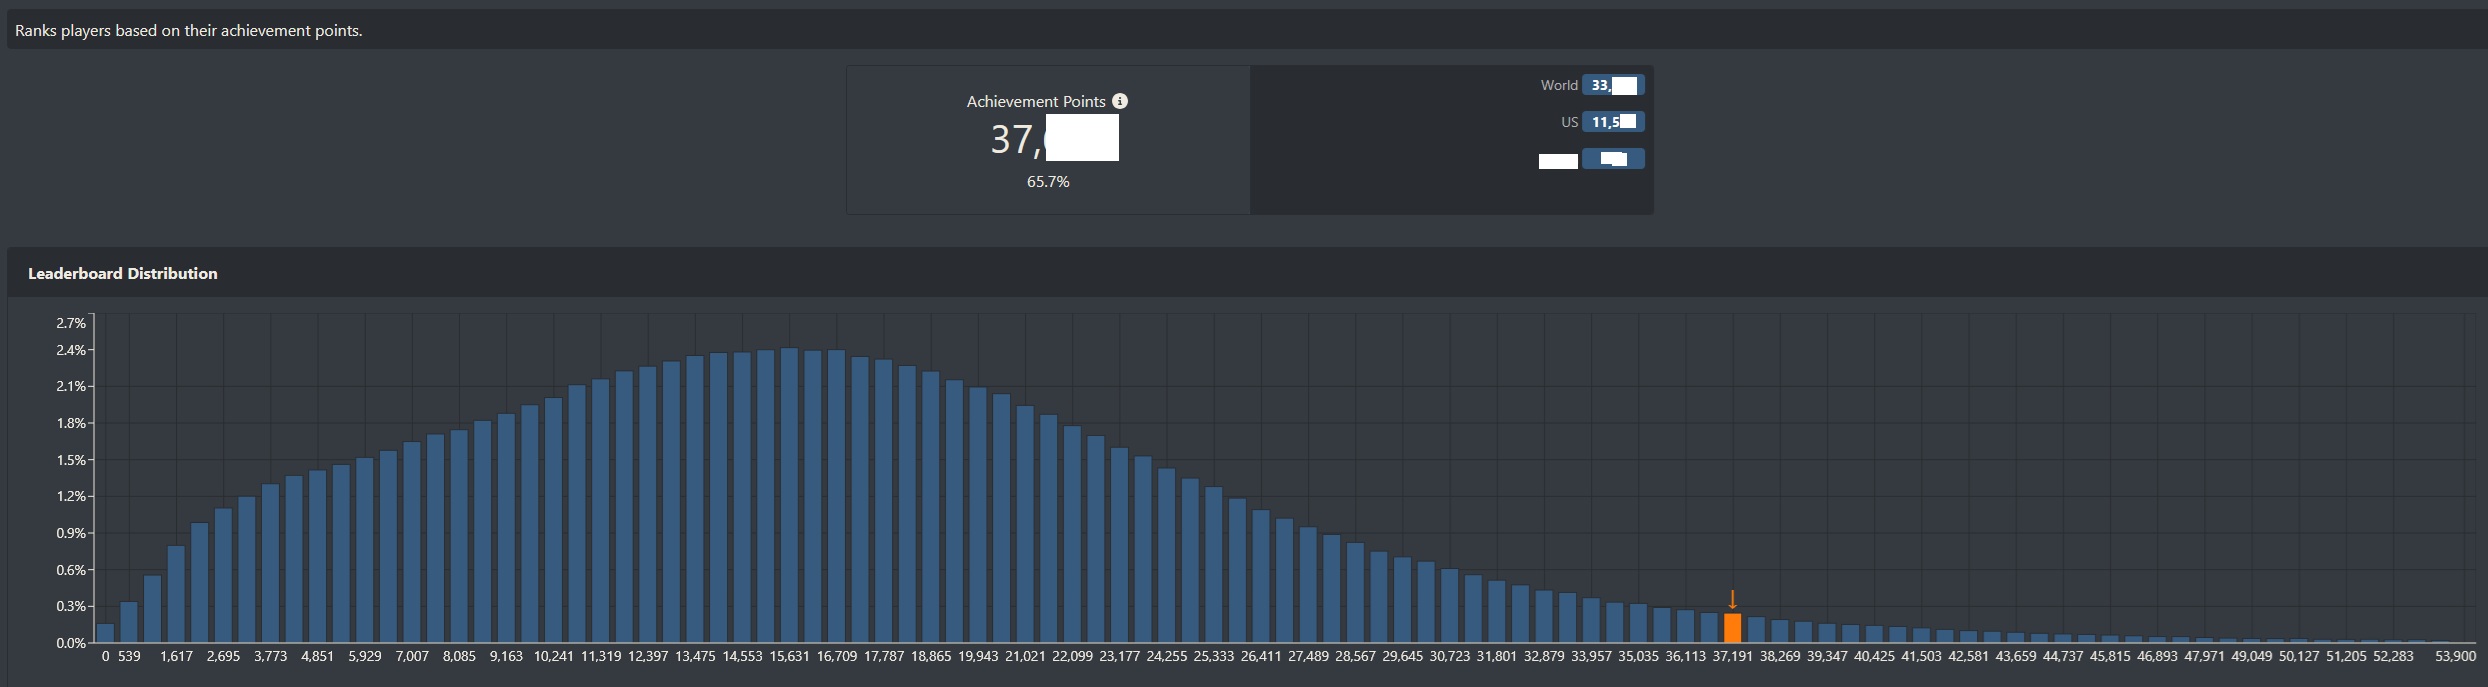Viewport: 2488px width, 687px height.
Task: Click the Achievement Points label
Action: [x=1036, y=101]
